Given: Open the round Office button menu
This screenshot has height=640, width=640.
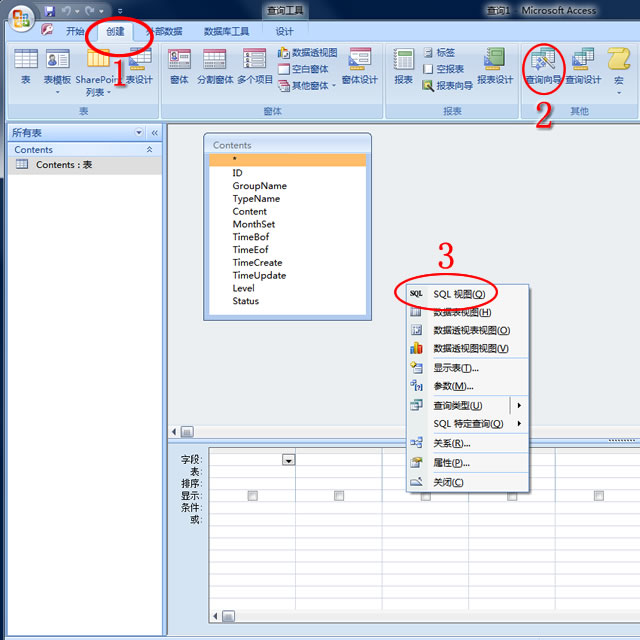Looking at the screenshot, I should click(20, 18).
